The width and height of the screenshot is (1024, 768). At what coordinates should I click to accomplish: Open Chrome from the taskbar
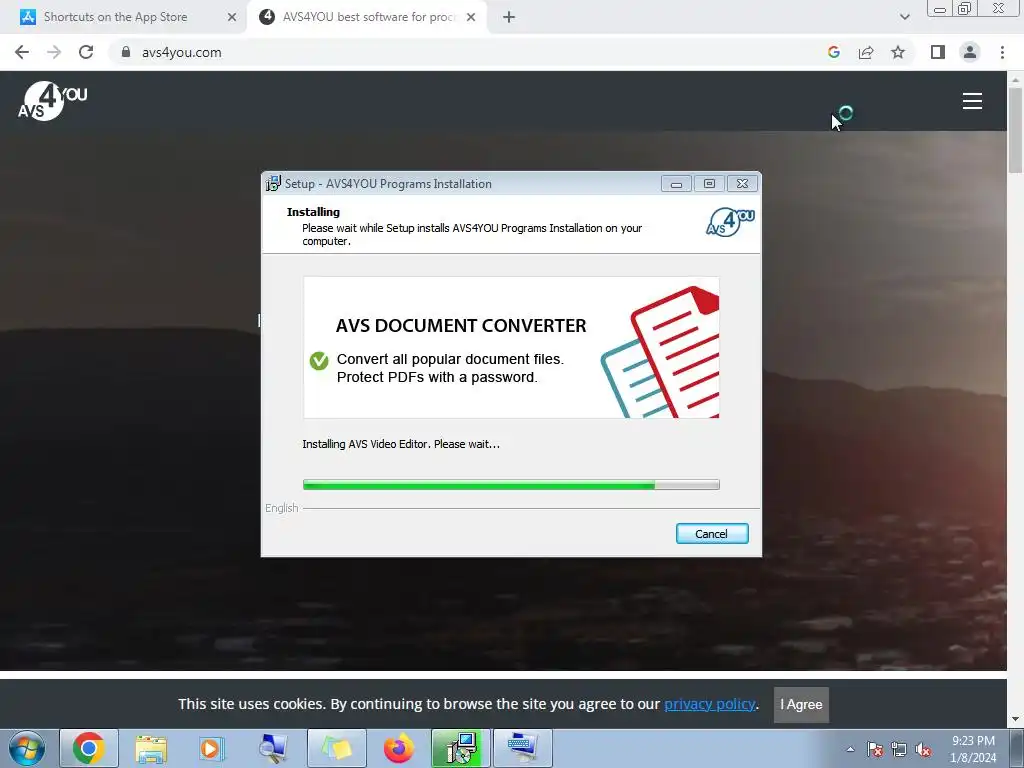(x=89, y=748)
